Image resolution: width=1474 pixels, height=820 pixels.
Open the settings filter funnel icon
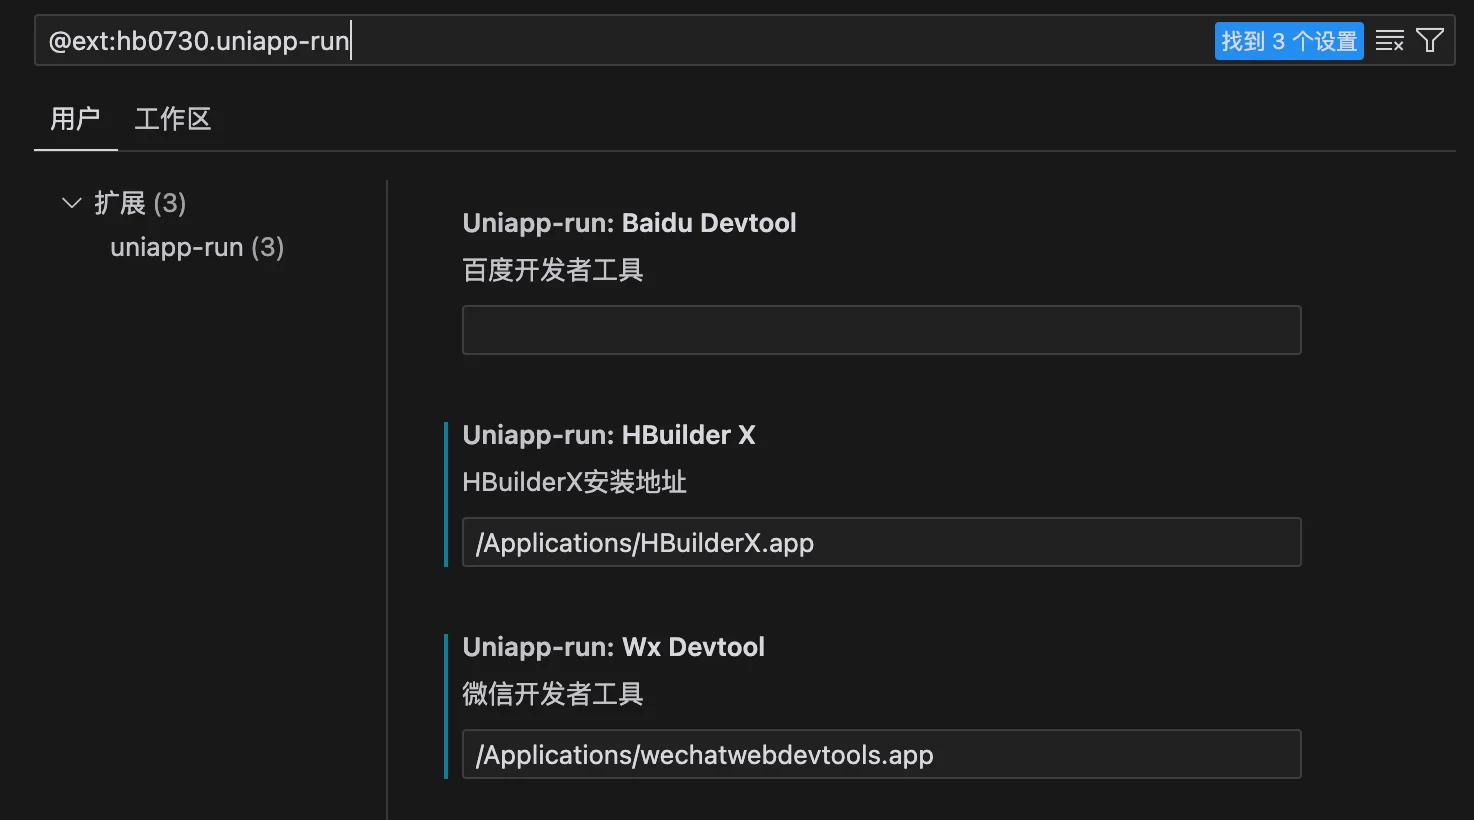(x=1430, y=41)
